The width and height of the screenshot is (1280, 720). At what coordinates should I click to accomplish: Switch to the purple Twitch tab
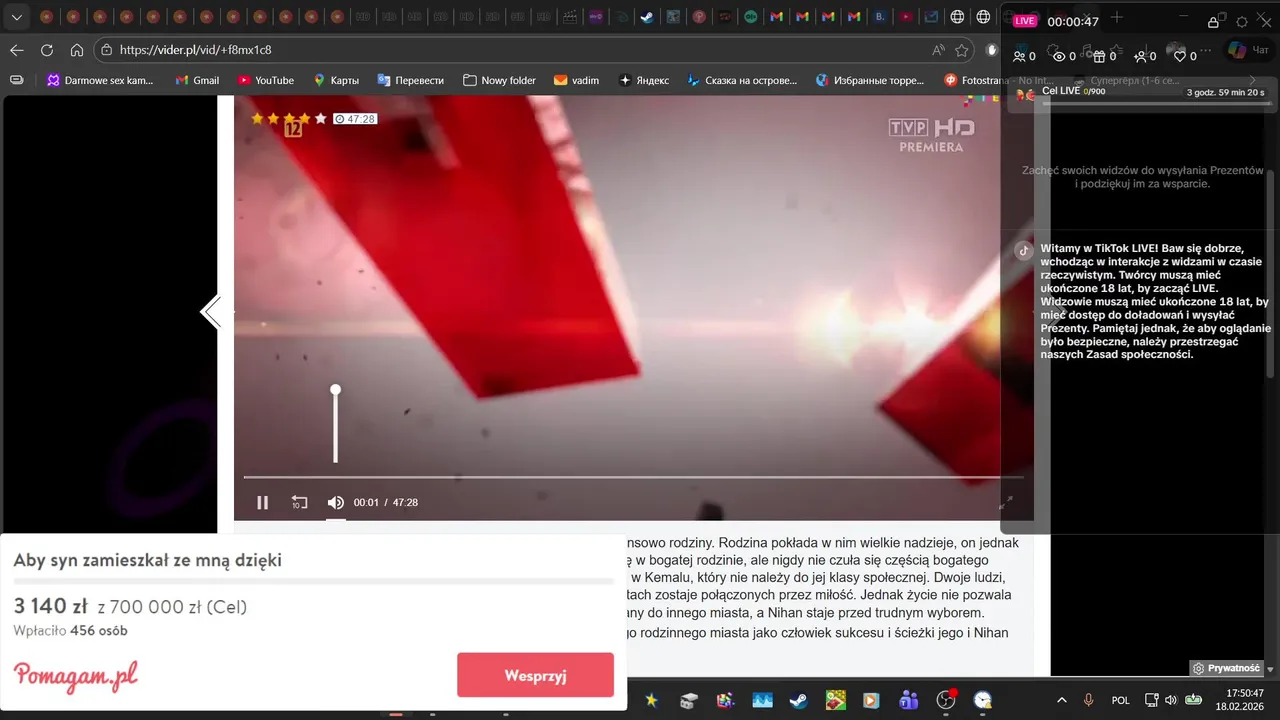click(596, 17)
